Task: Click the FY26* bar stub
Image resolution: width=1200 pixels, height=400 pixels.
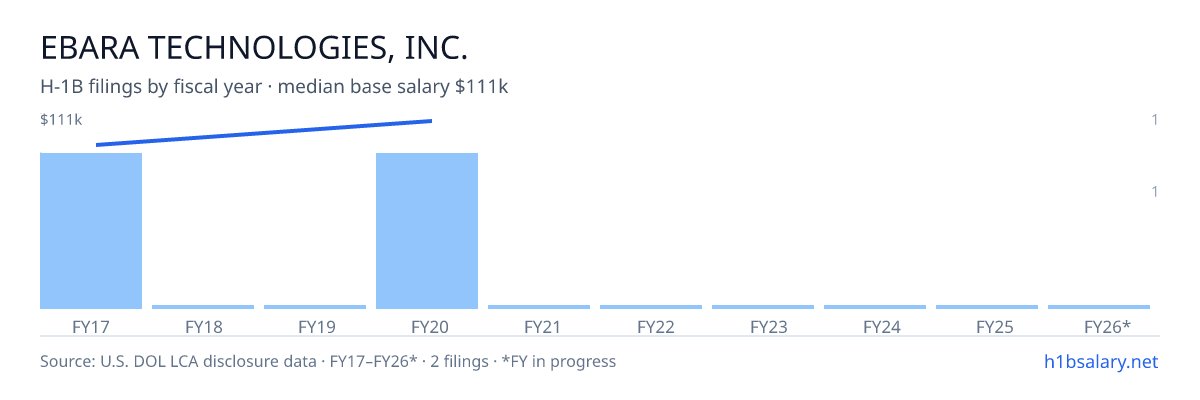Action: pos(1099,307)
